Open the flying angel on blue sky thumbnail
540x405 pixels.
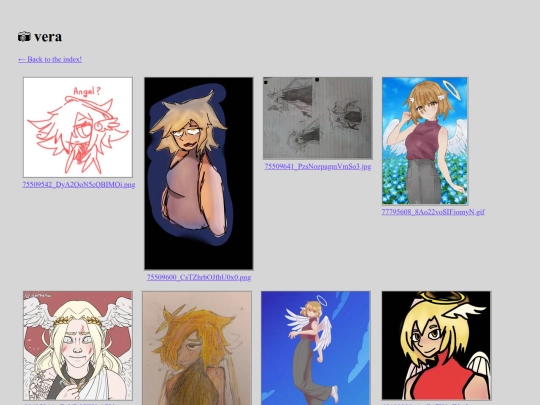click(316, 348)
